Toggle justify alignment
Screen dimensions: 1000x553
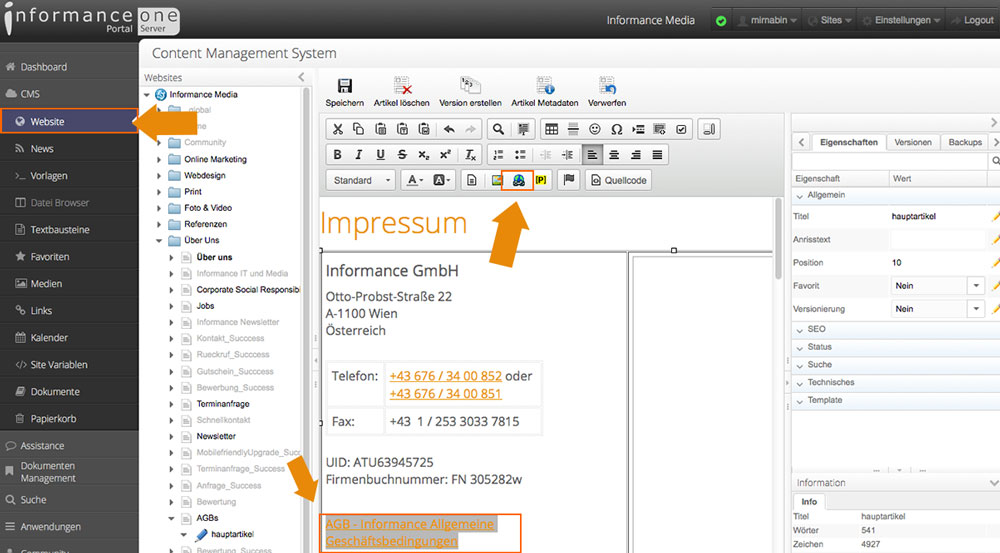click(658, 155)
